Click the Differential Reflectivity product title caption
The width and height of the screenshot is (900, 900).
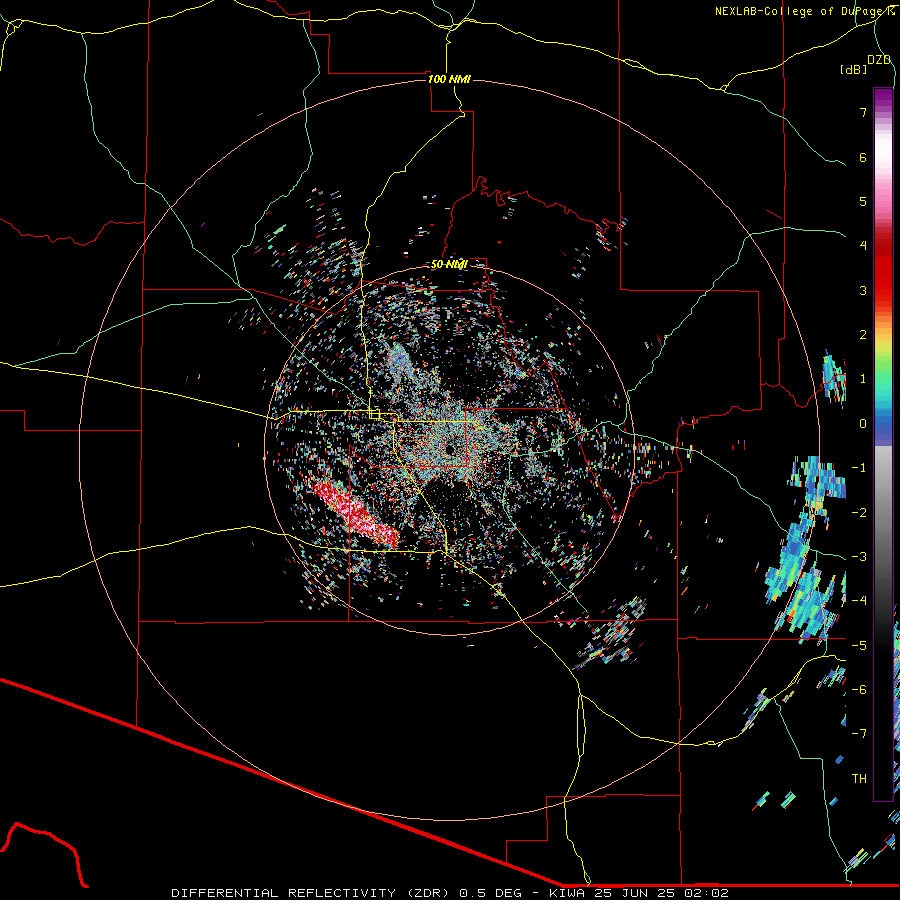tap(450, 893)
